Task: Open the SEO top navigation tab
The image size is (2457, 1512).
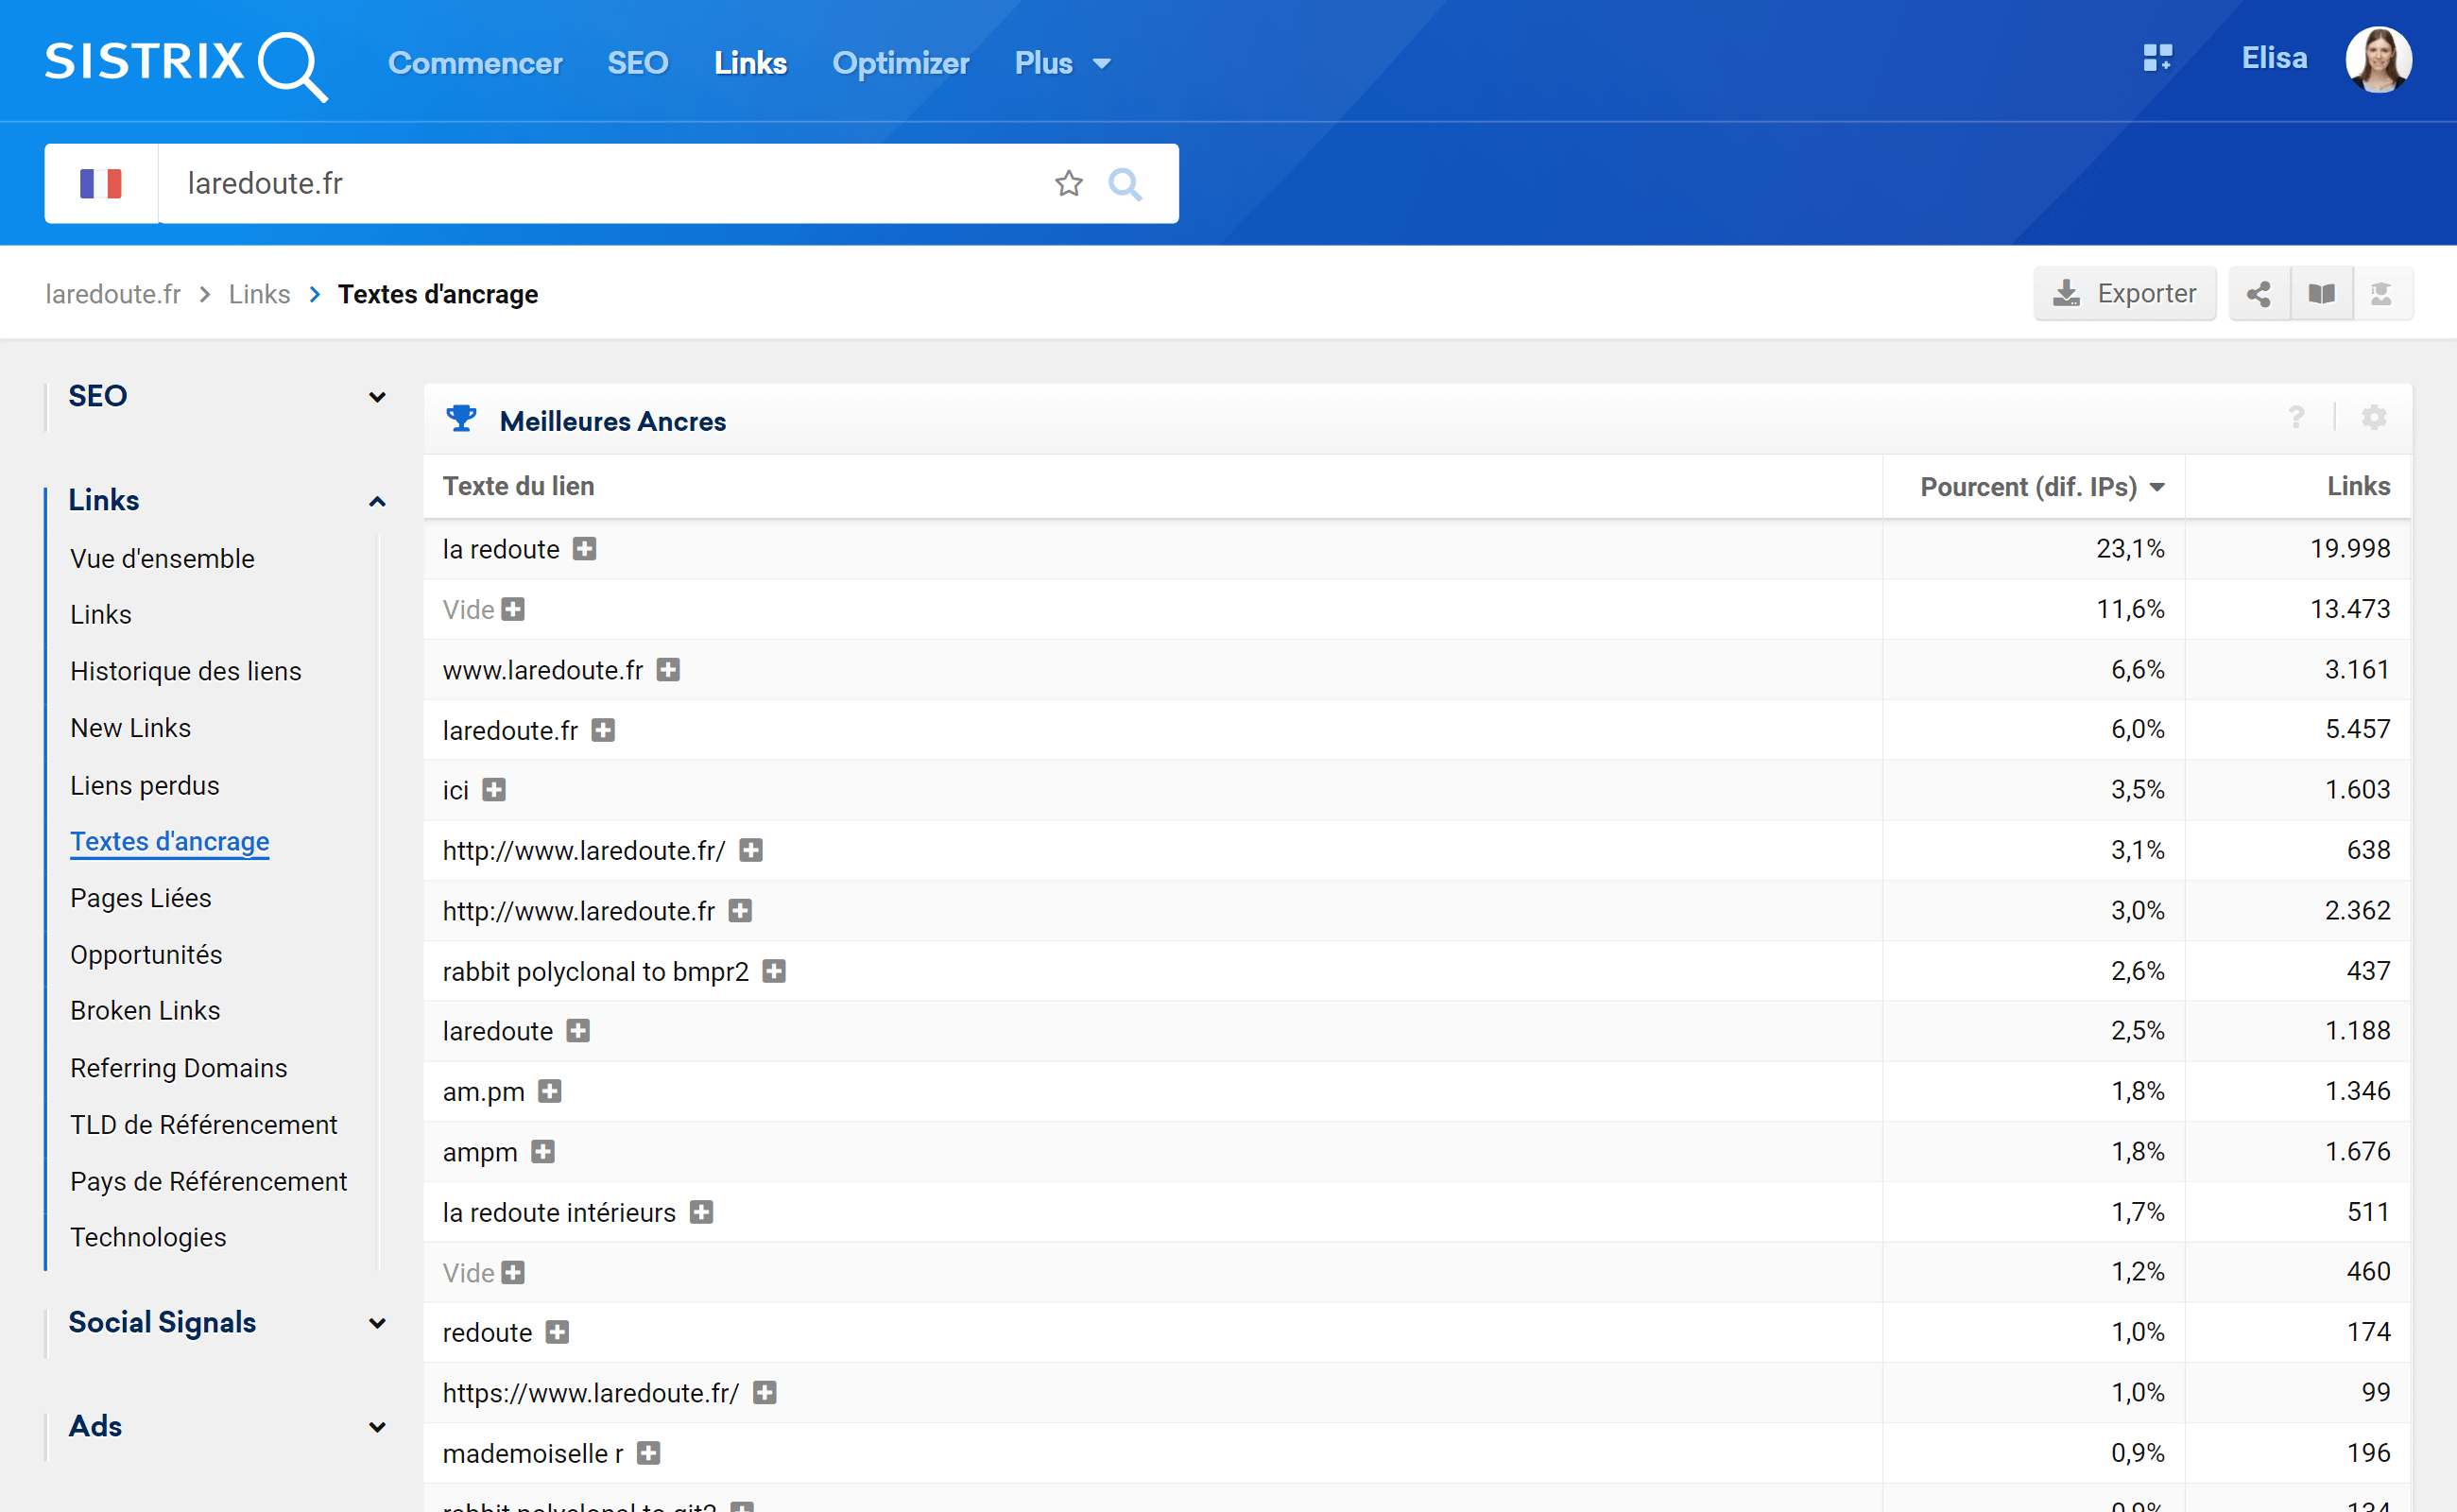Action: (638, 63)
